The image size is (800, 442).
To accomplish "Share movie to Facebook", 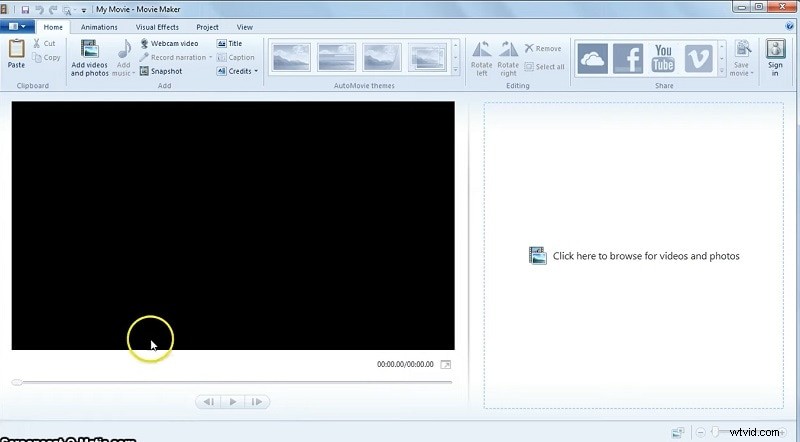I will pos(628,58).
